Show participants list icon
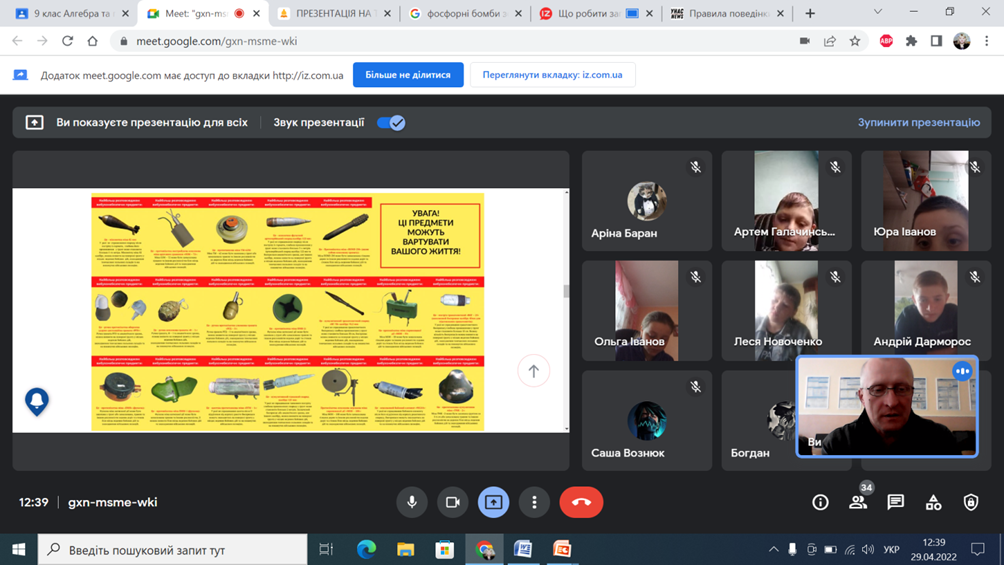Image resolution: width=1004 pixels, height=565 pixels. click(858, 502)
